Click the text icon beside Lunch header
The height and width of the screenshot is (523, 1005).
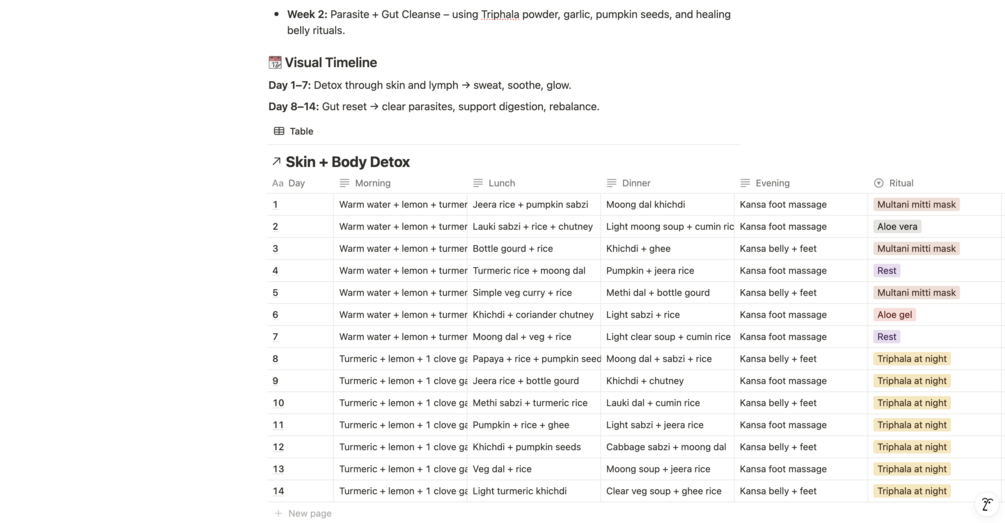coord(478,184)
